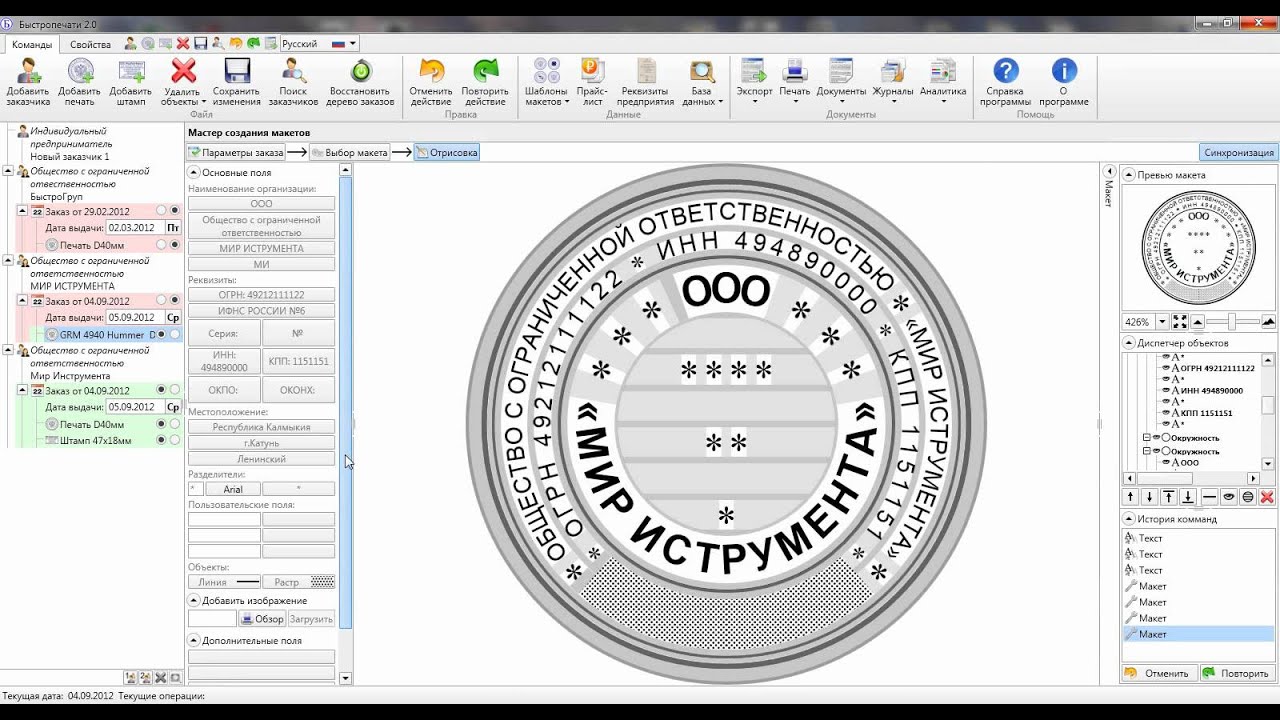Open the Справка программы help

(1005, 82)
